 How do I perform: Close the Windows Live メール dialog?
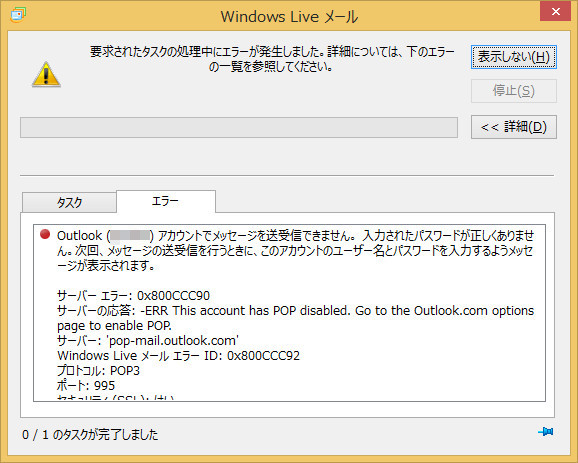point(555,11)
